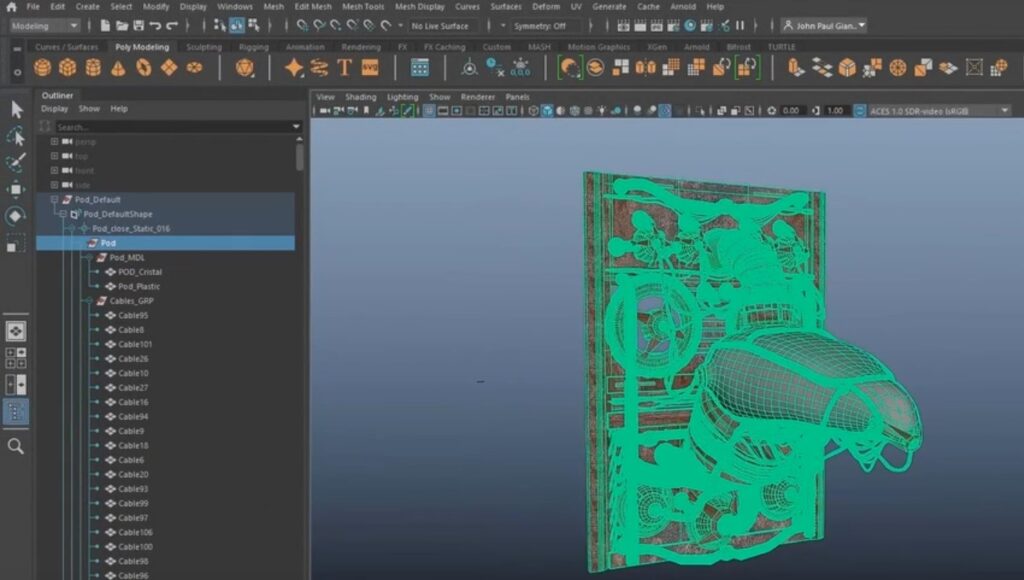Create a polygon sphere from the Poly Modeling shelf
Screen dimensions: 1024x580
tap(41, 69)
